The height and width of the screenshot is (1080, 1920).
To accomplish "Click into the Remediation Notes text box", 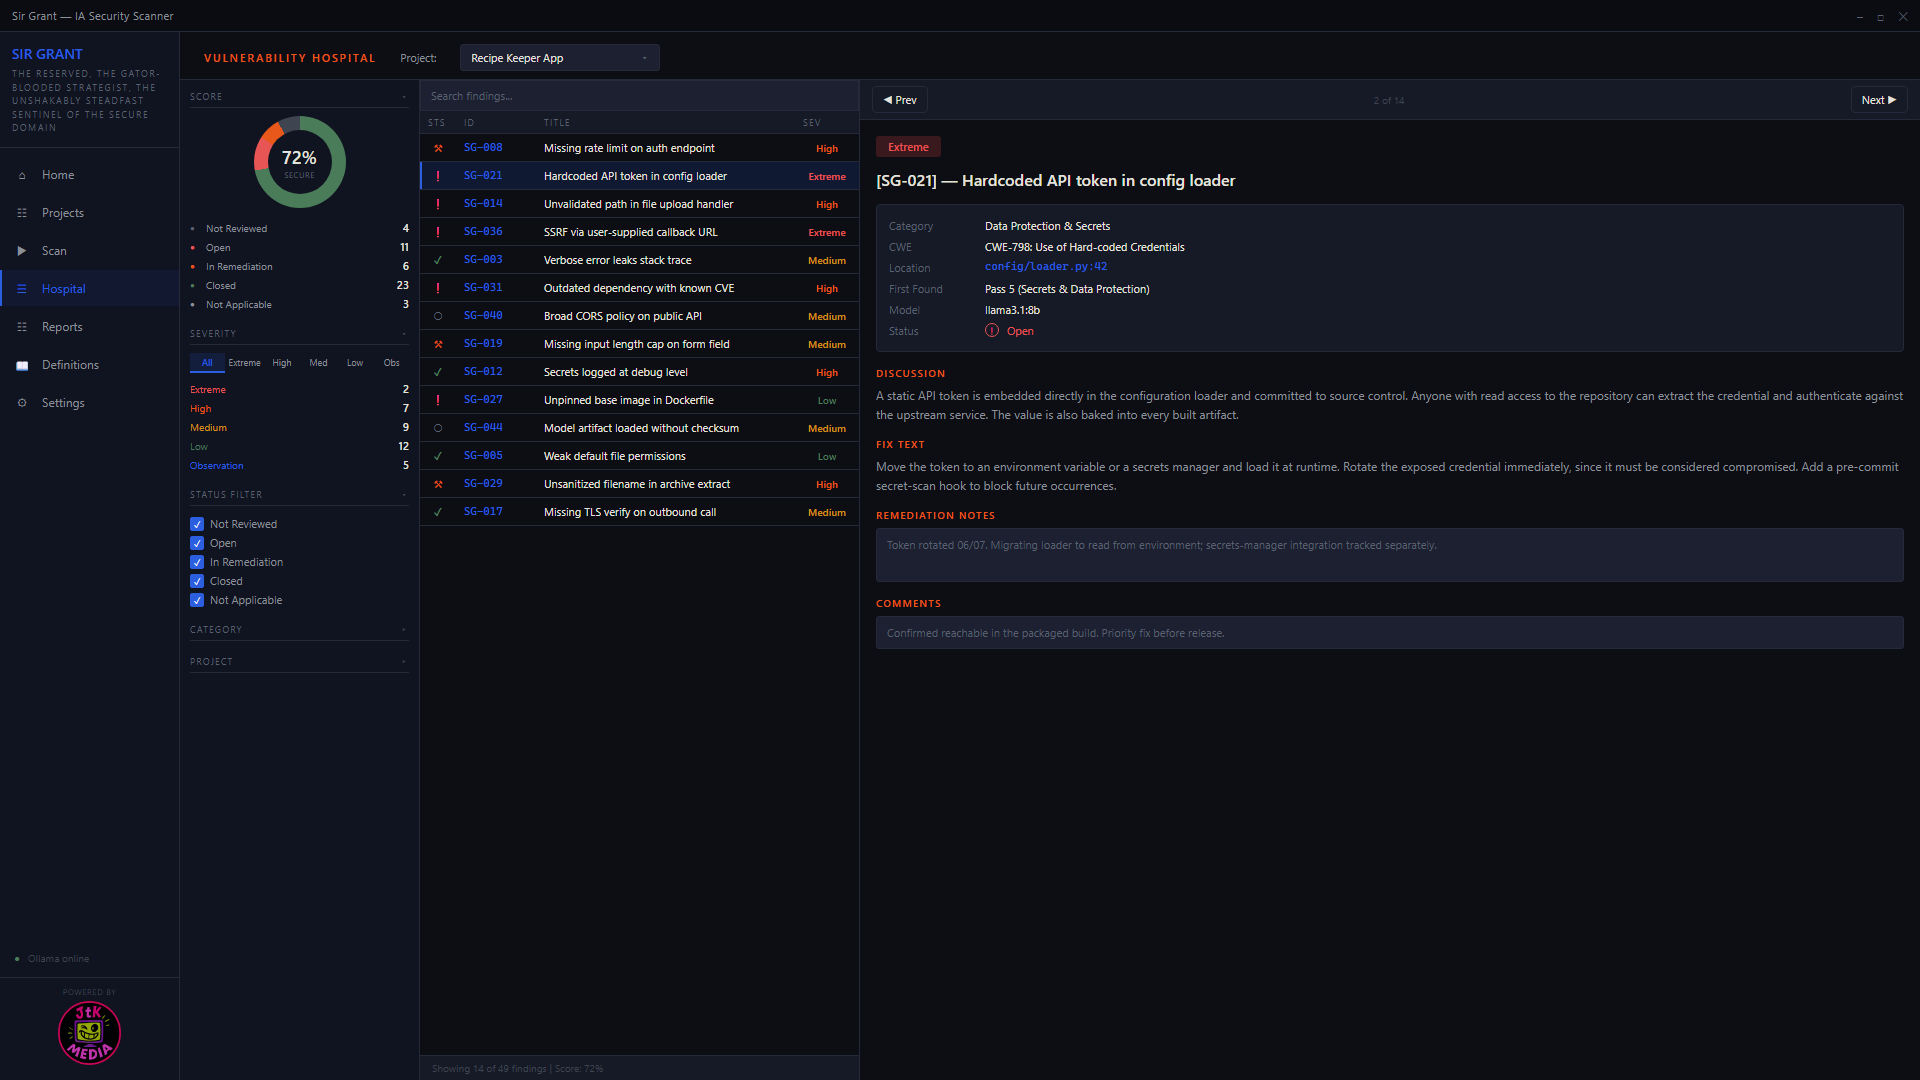I will point(1389,555).
